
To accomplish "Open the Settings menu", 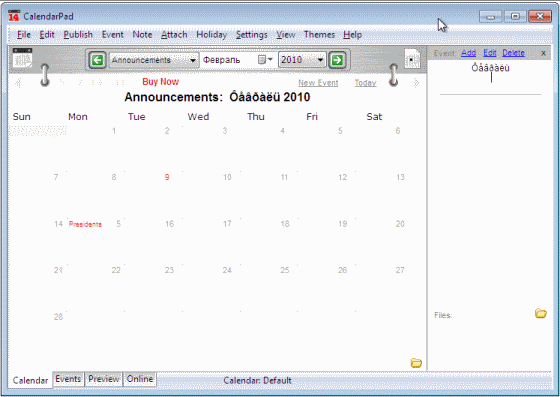I will point(251,35).
